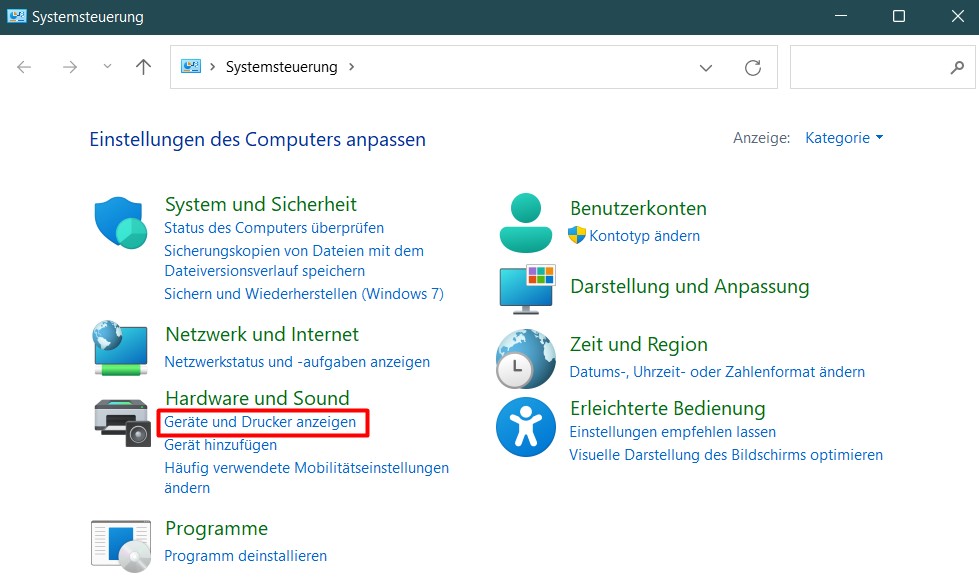Go back with the left arrow button

[24, 67]
